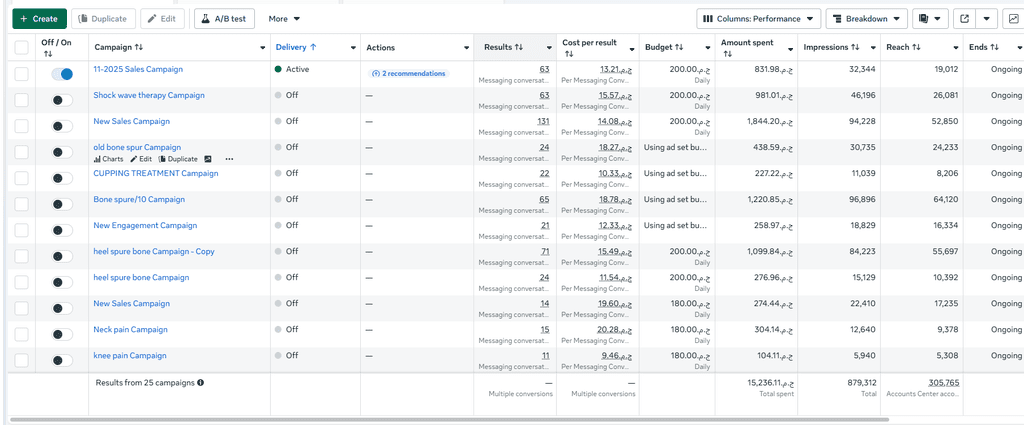This screenshot has height=425, width=1024.
Task: Sort the table by Amount spent header
Action: [750, 47]
